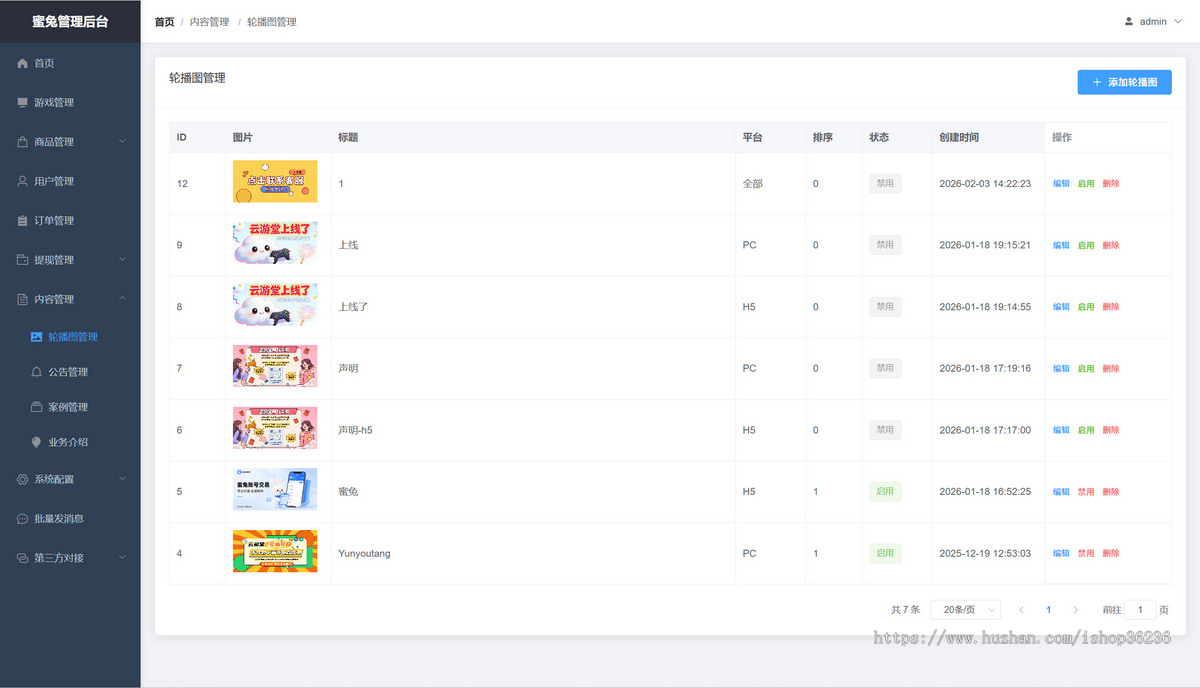The height and width of the screenshot is (688, 1200).
Task: Open the Yunyoutang row banner thumbnail
Action: (x=275, y=551)
